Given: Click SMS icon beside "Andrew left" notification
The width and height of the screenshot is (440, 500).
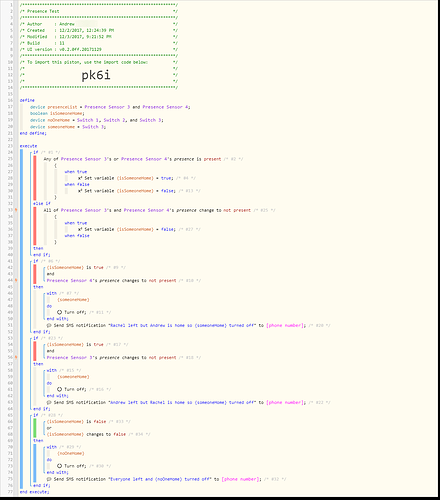Looking at the screenshot, I should [x=49, y=402].
